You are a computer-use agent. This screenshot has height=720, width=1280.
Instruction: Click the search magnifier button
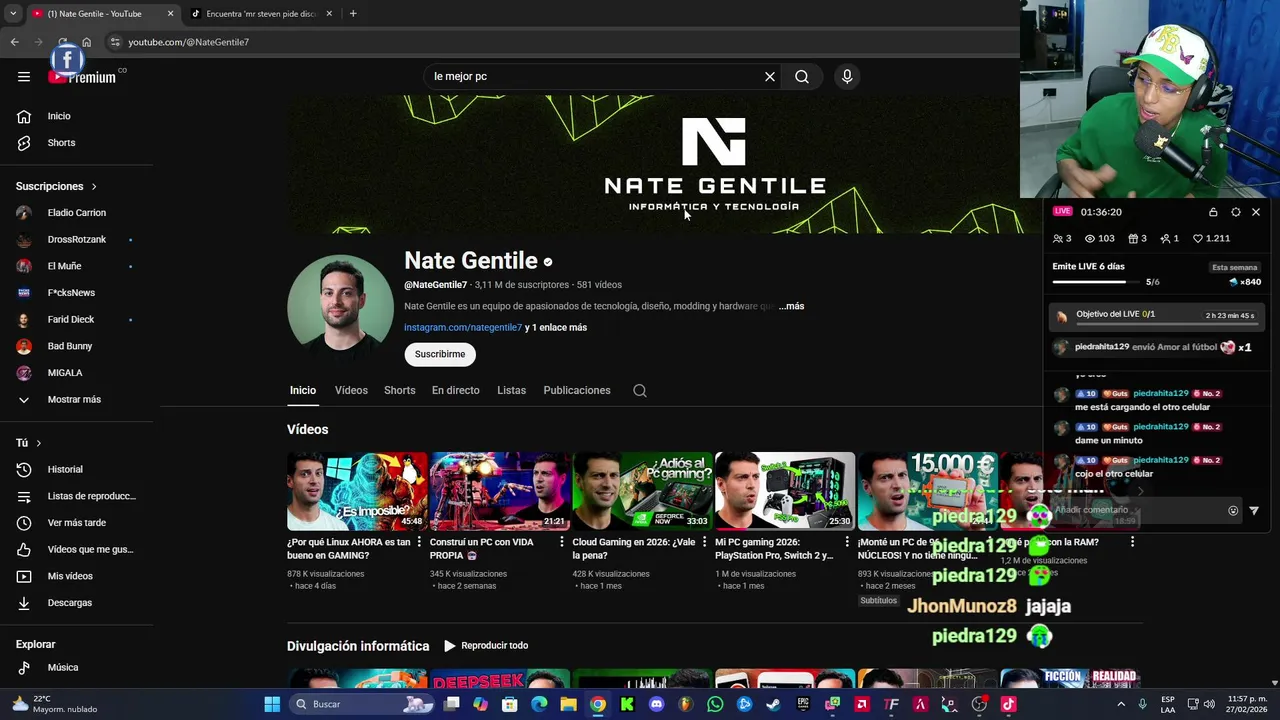pos(802,76)
